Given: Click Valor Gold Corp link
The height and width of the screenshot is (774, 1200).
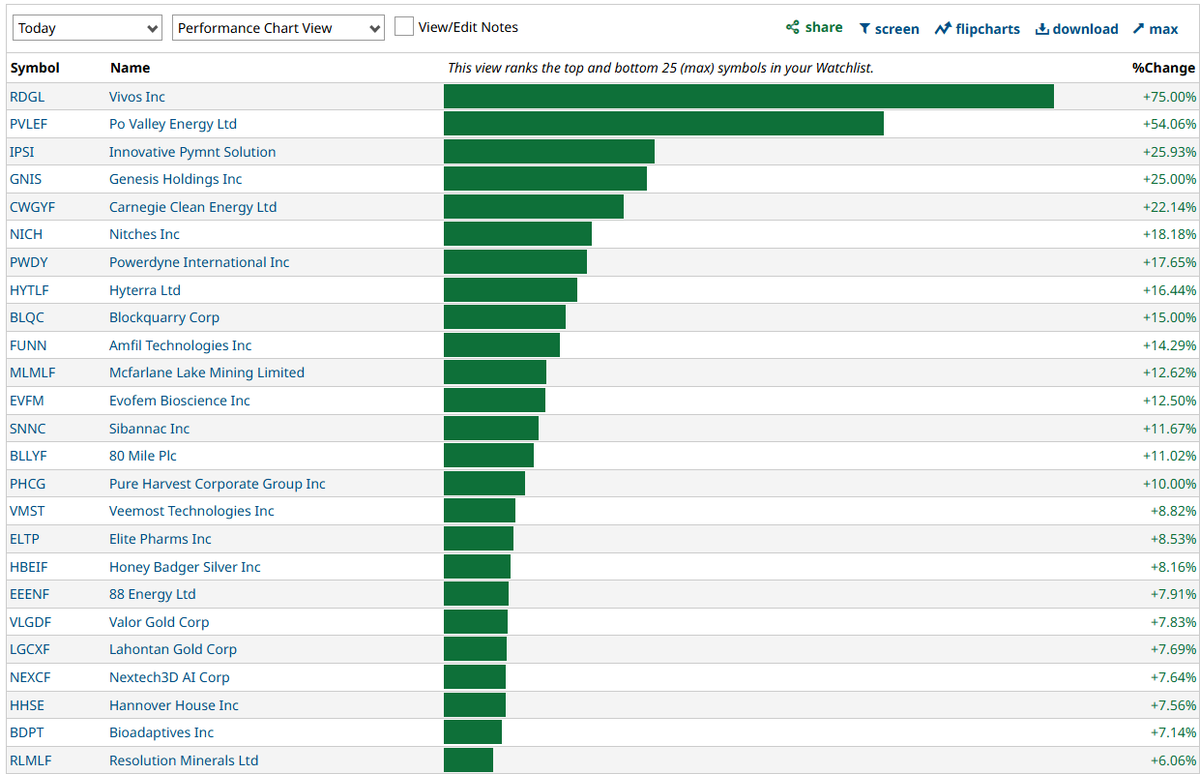Looking at the screenshot, I should (159, 621).
